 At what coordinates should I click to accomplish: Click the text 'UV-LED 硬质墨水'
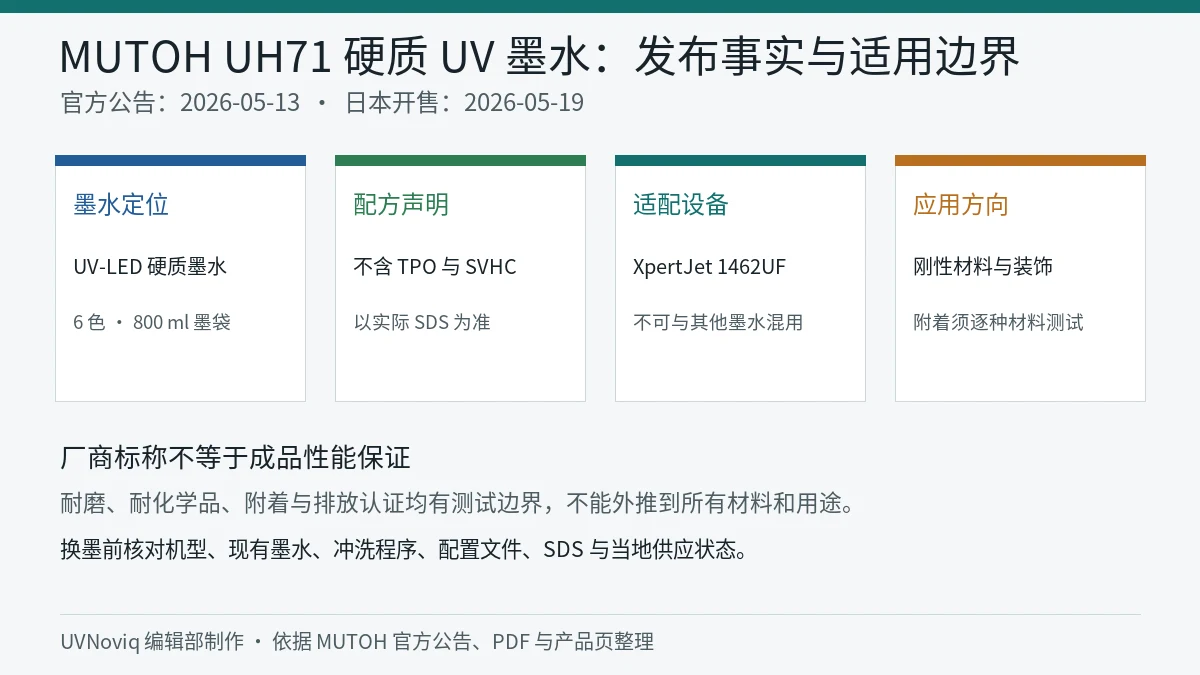[150, 267]
